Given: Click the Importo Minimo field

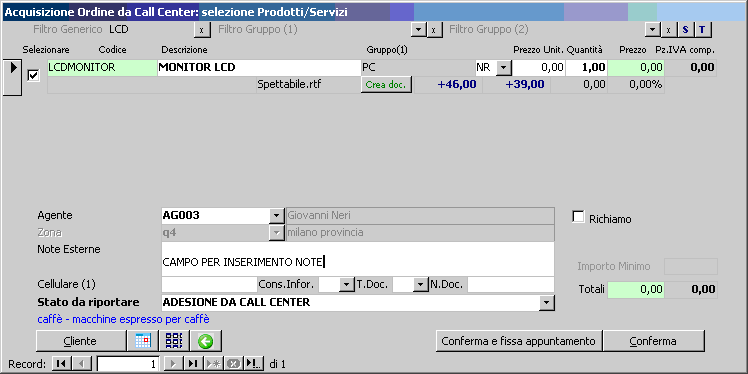Looking at the screenshot, I should (x=691, y=267).
